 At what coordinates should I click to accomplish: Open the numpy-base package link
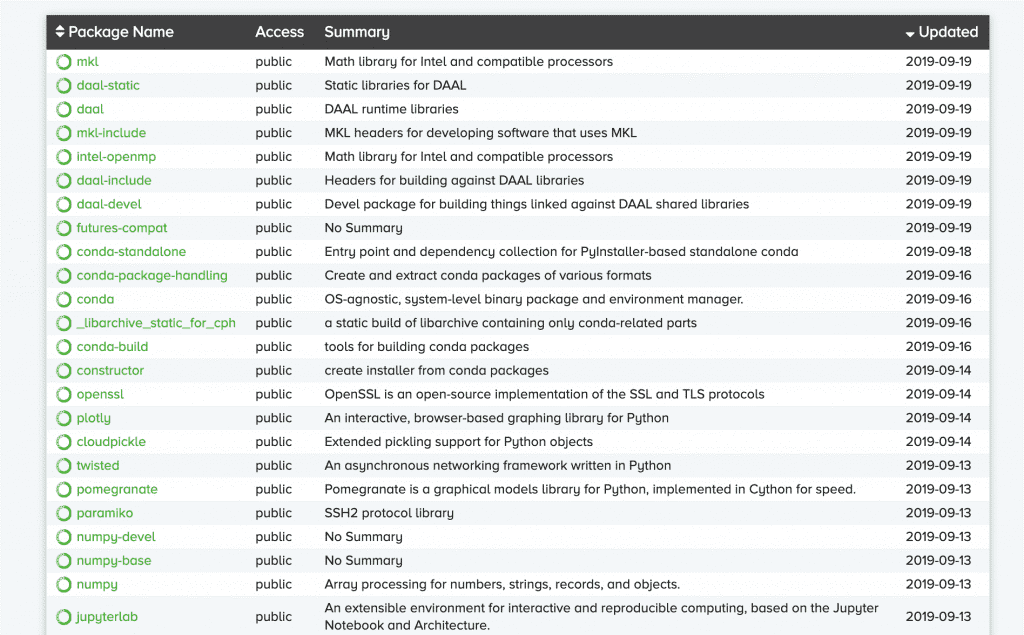[114, 561]
